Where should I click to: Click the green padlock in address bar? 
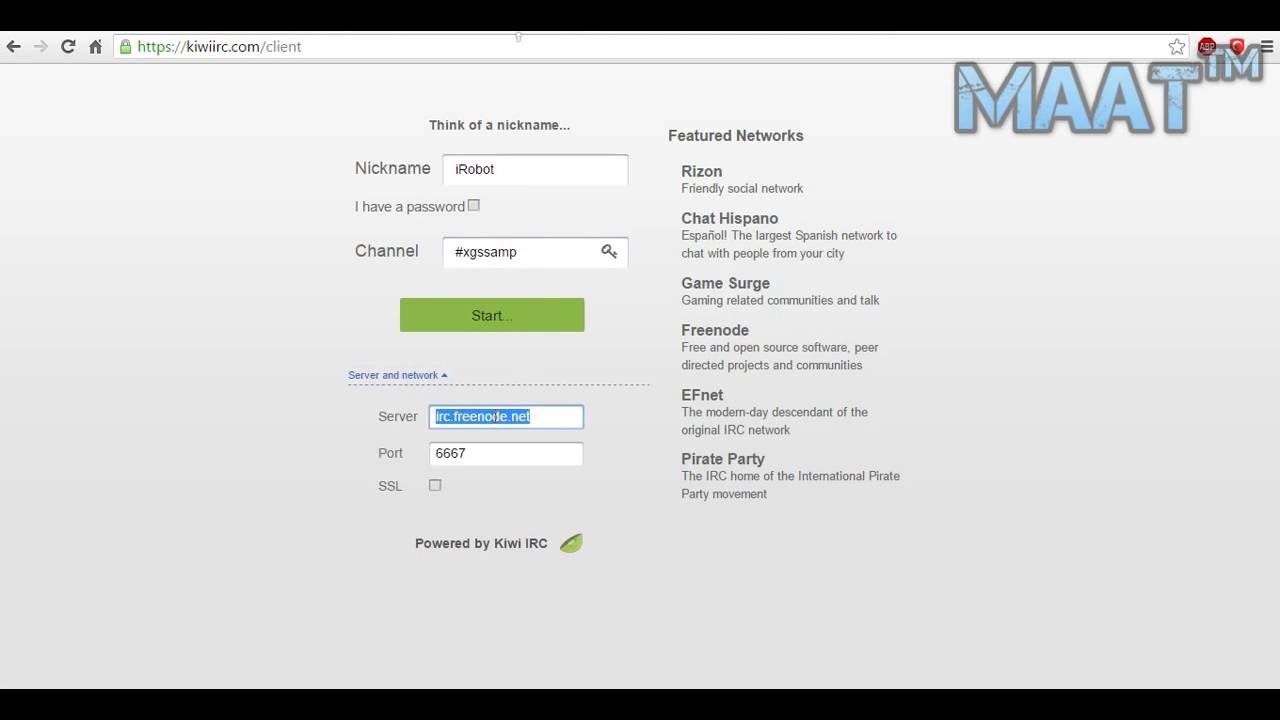125,47
